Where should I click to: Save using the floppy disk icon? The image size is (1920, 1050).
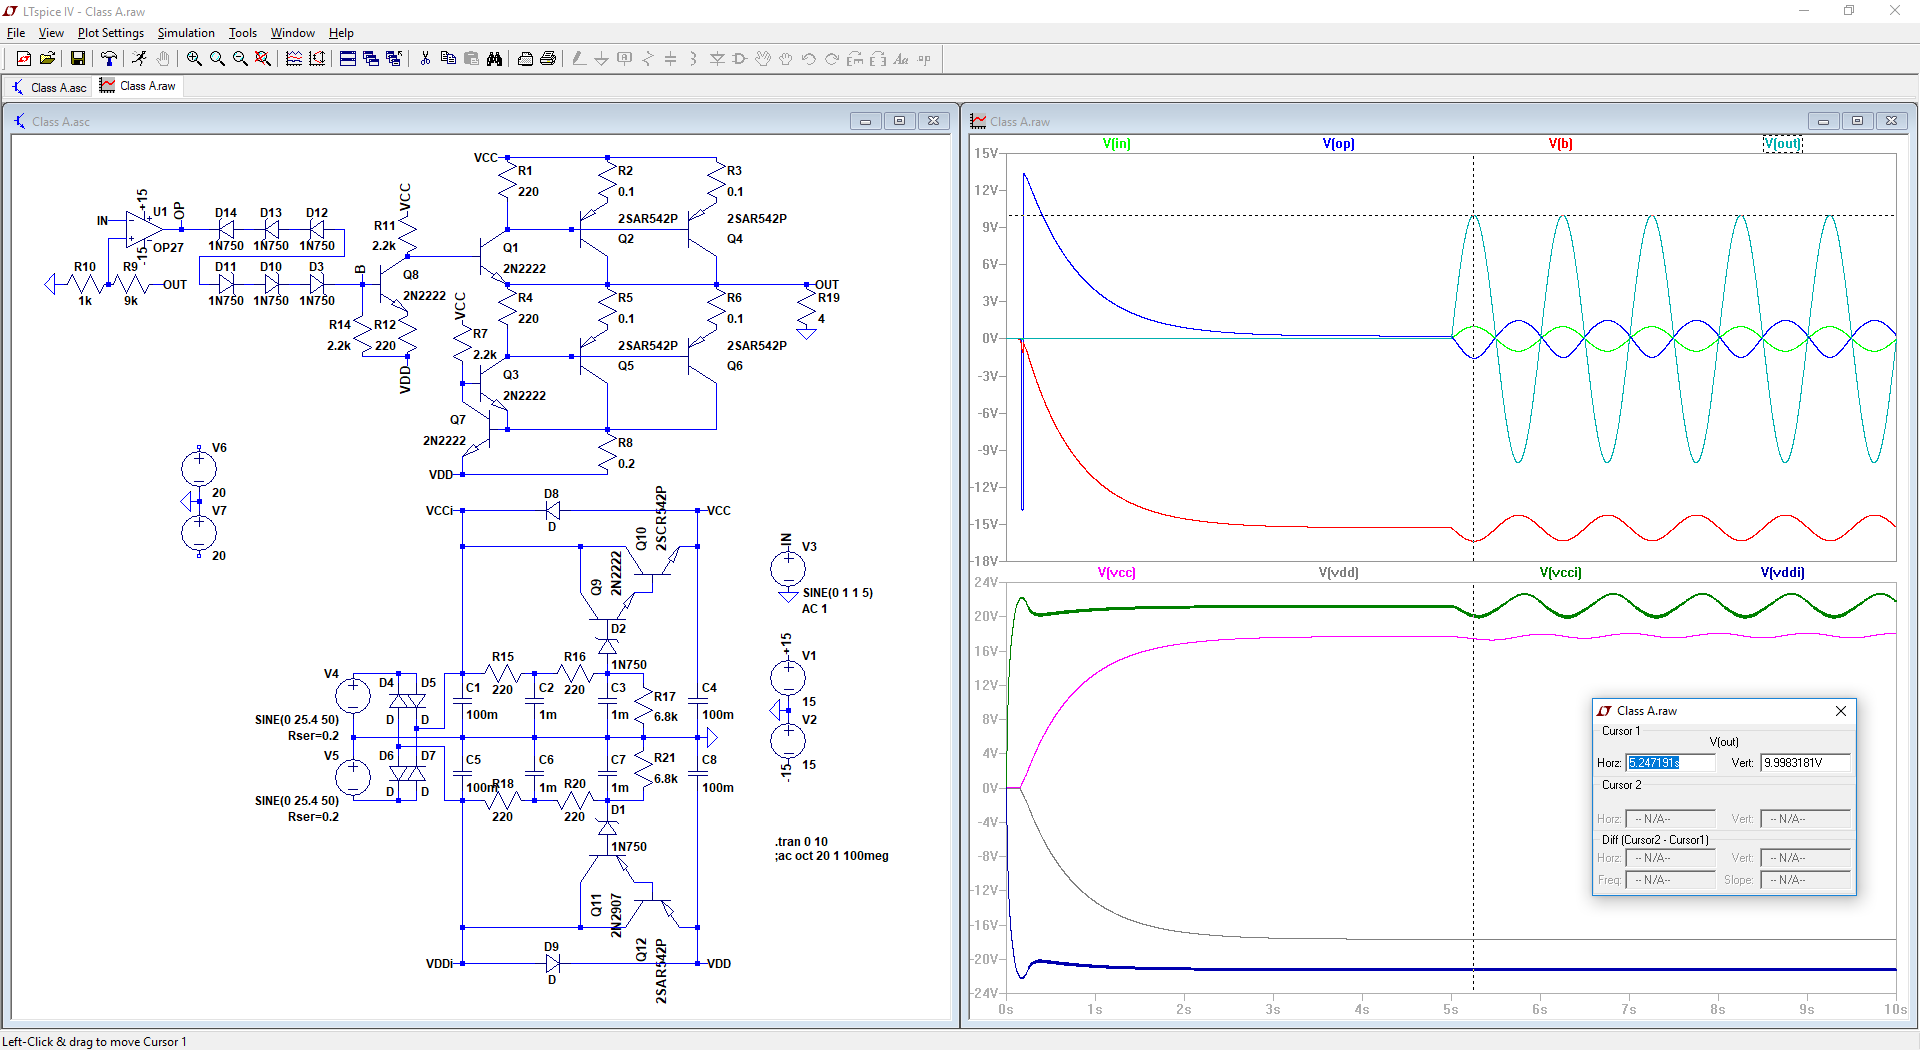pos(77,59)
